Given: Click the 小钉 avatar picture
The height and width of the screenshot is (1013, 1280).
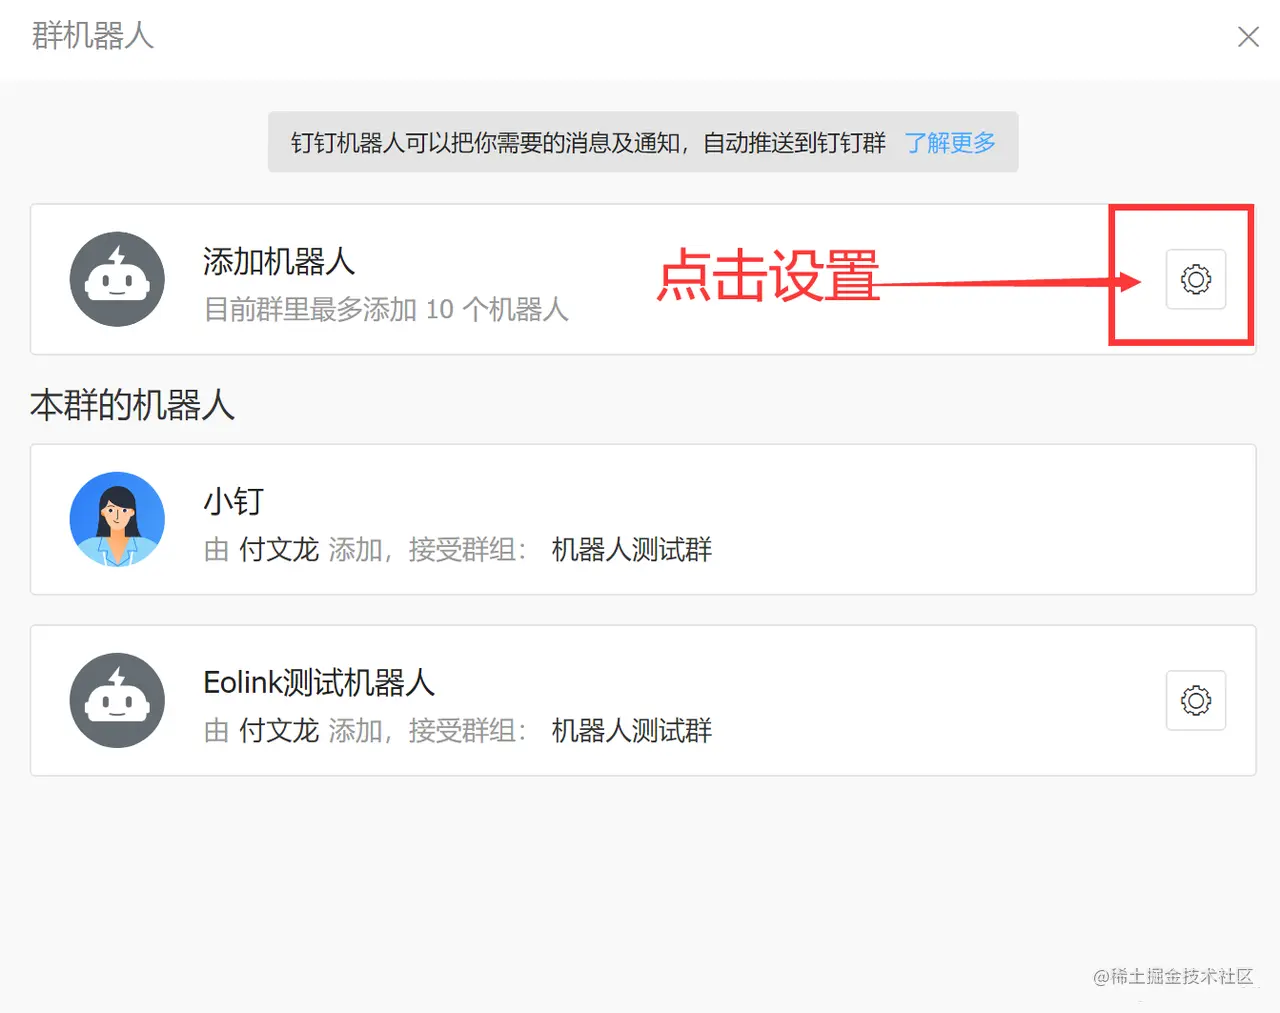Looking at the screenshot, I should (x=117, y=519).
